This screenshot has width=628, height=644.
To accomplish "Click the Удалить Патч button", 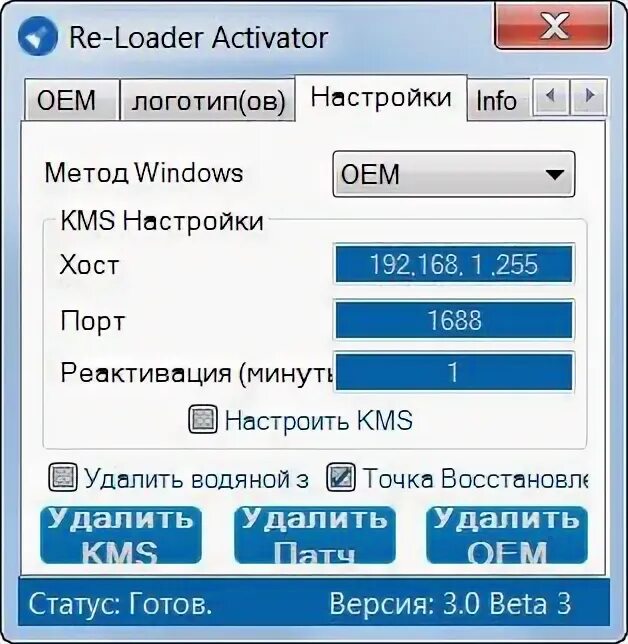I will [314, 535].
